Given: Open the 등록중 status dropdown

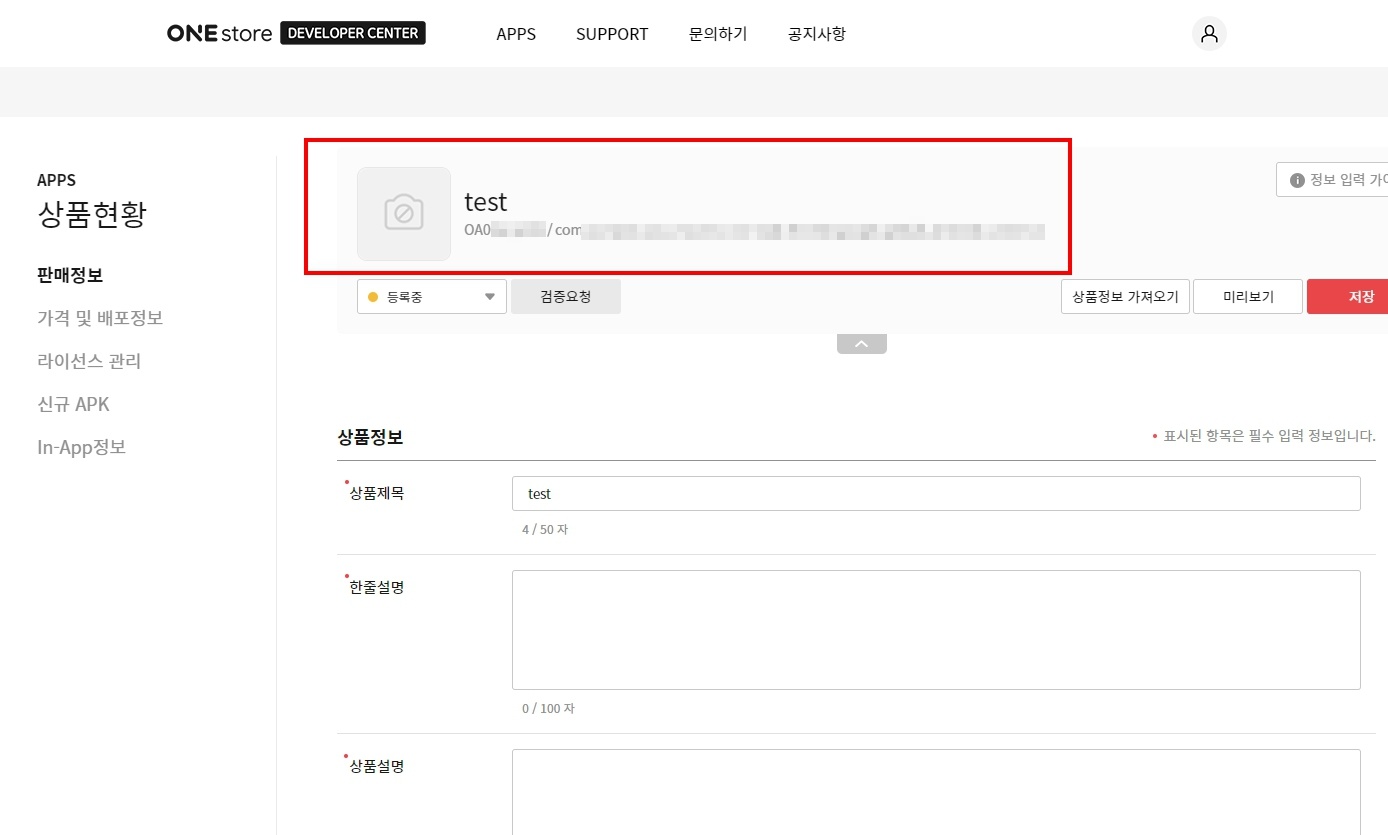Looking at the screenshot, I should coord(431,297).
